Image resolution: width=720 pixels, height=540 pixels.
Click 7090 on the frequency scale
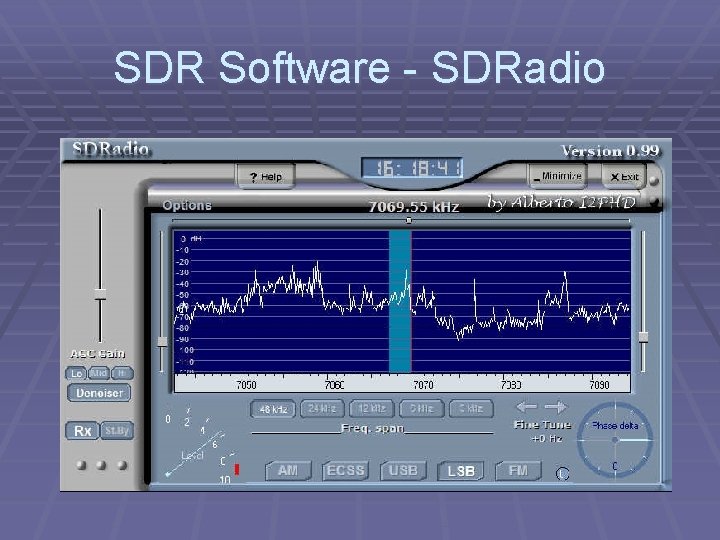[599, 385]
